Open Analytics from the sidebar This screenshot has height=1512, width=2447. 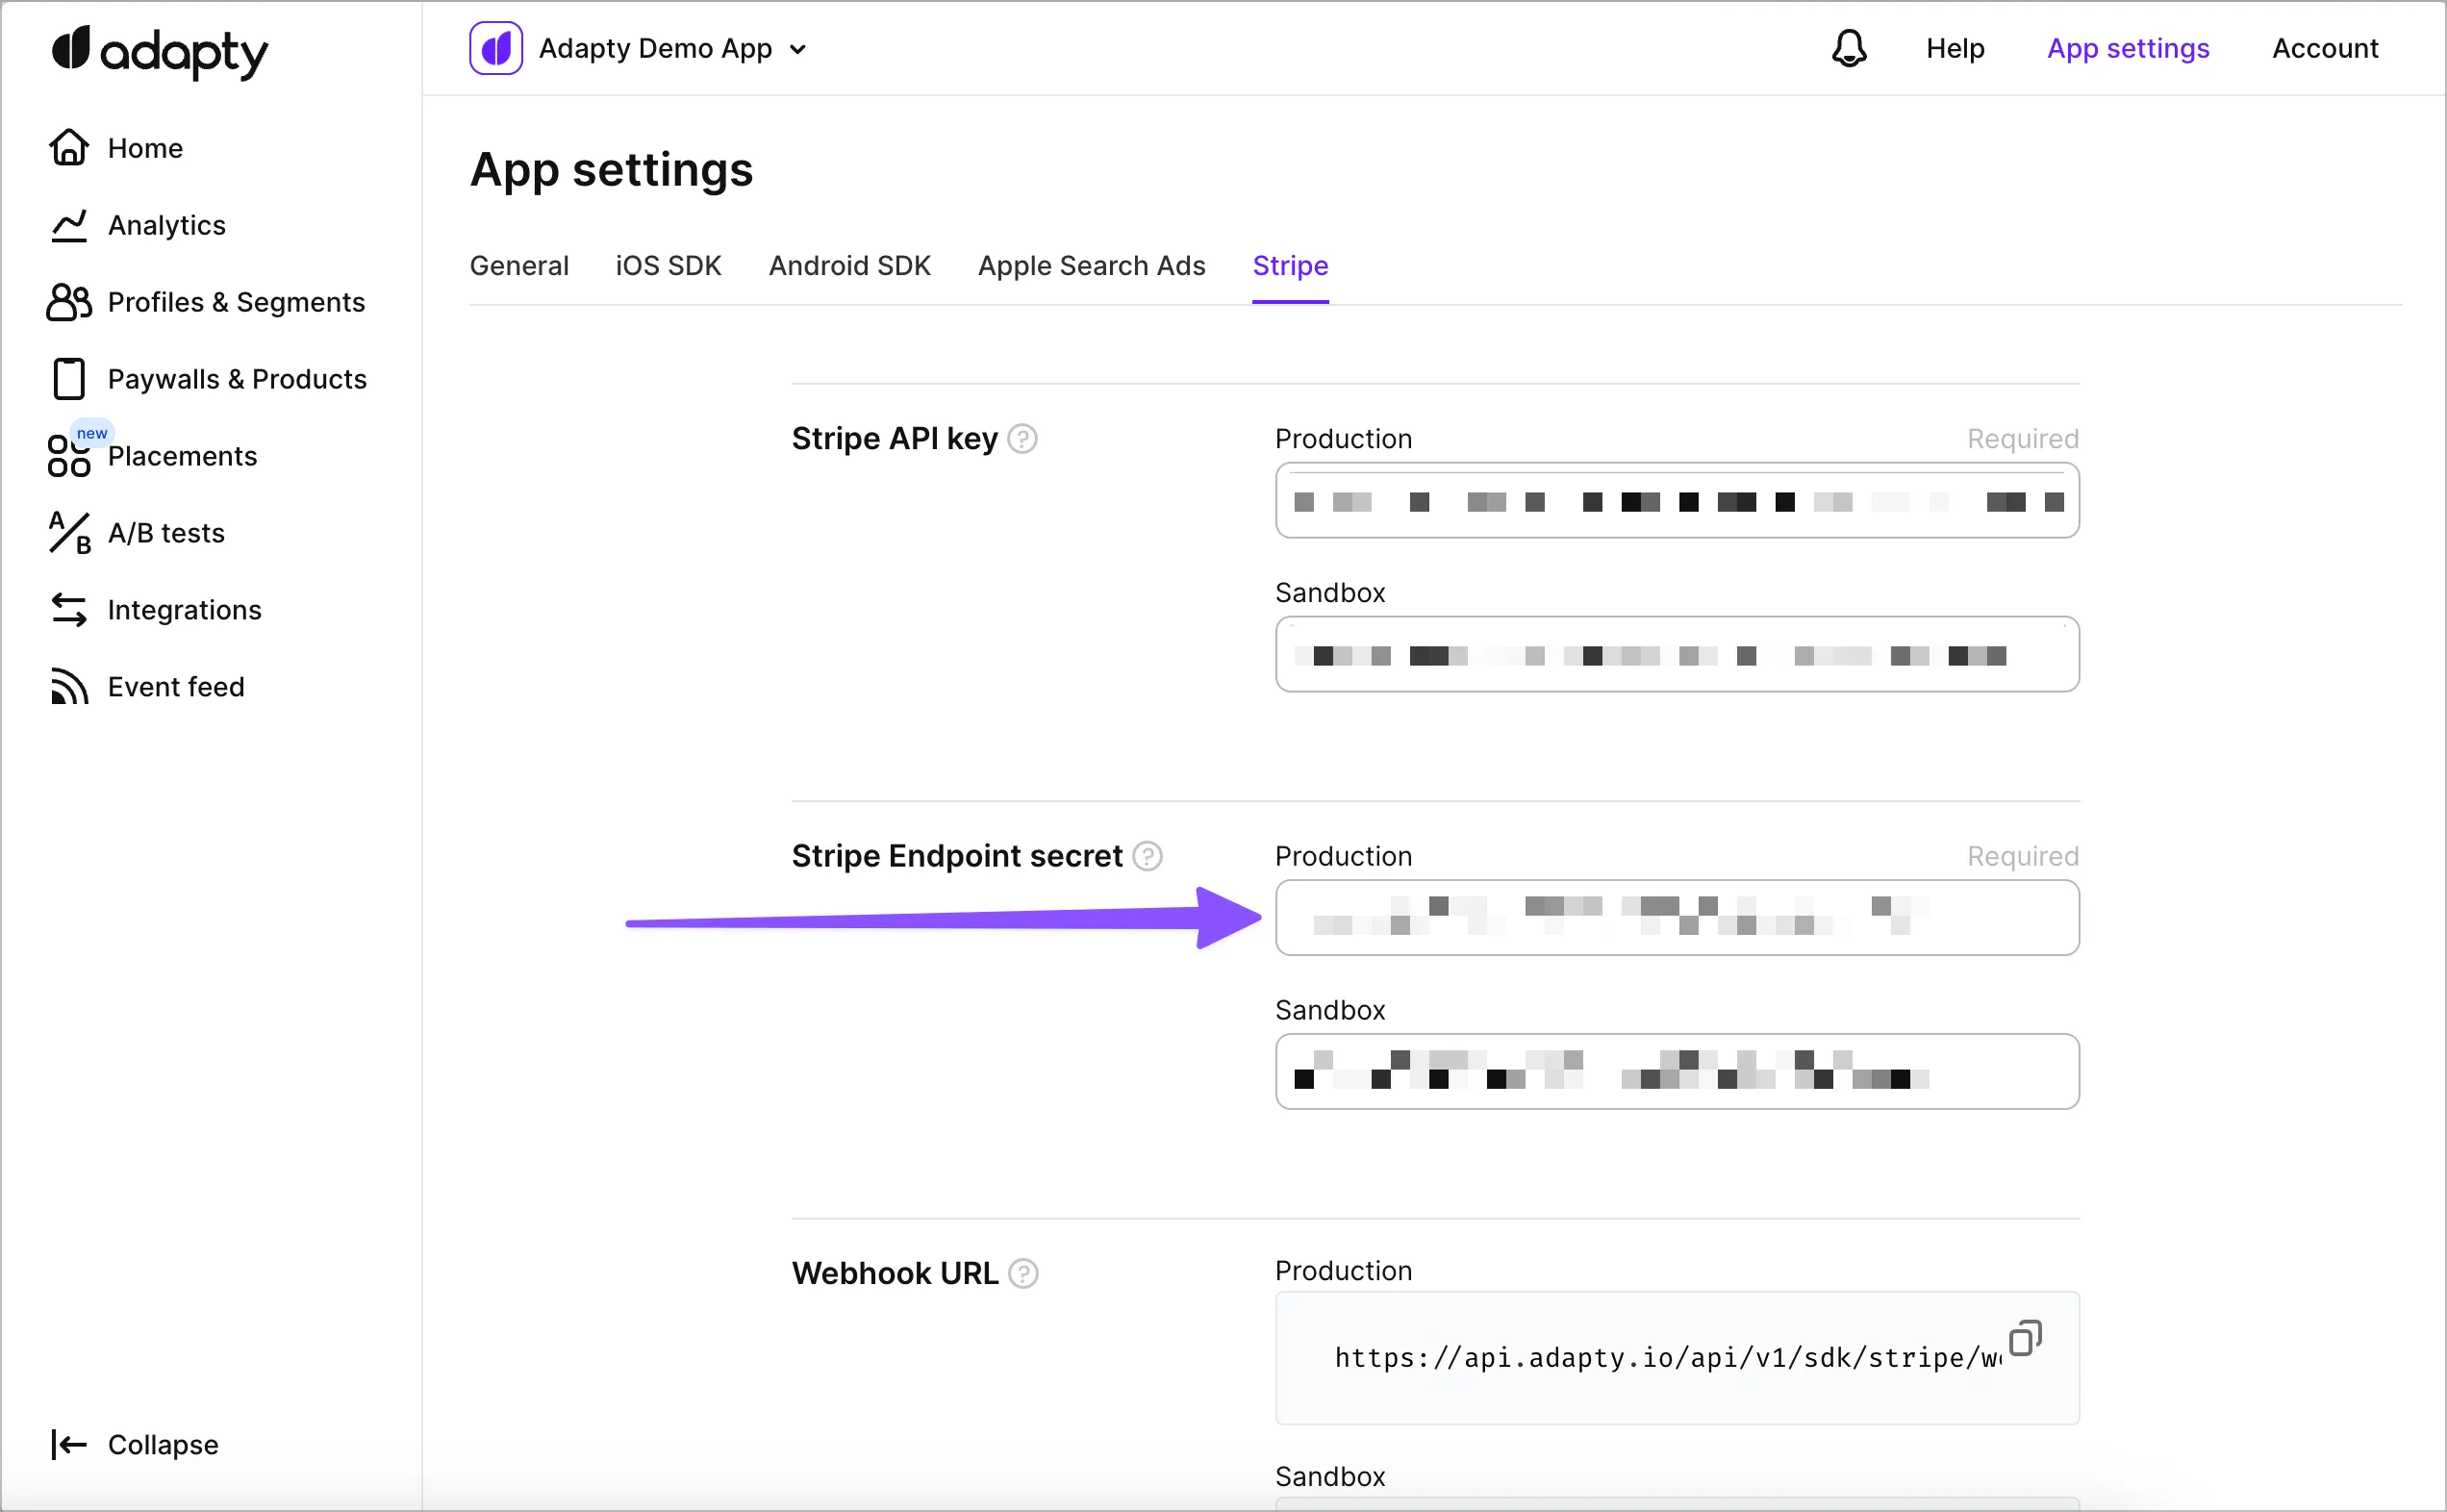166,225
